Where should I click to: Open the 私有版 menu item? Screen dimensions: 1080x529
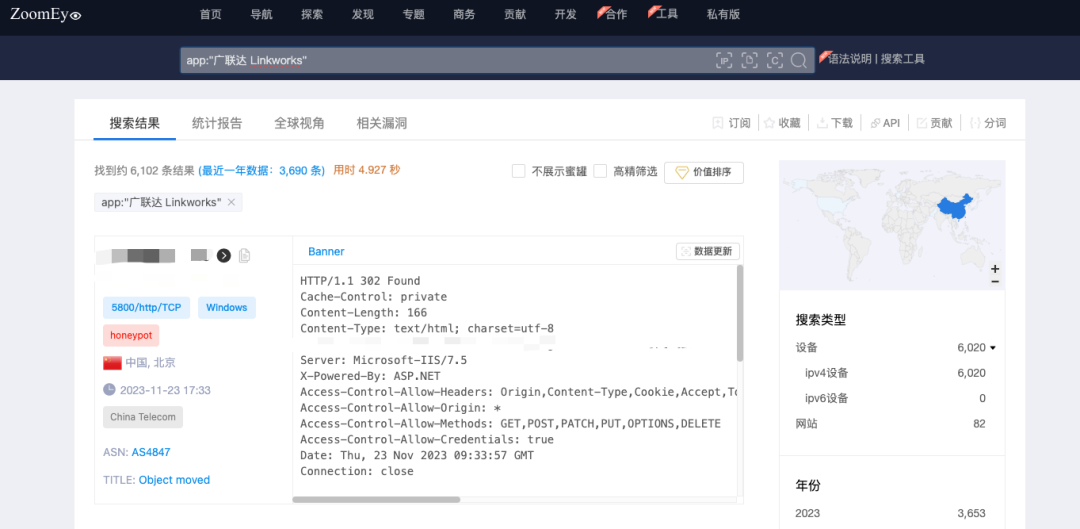(x=723, y=14)
